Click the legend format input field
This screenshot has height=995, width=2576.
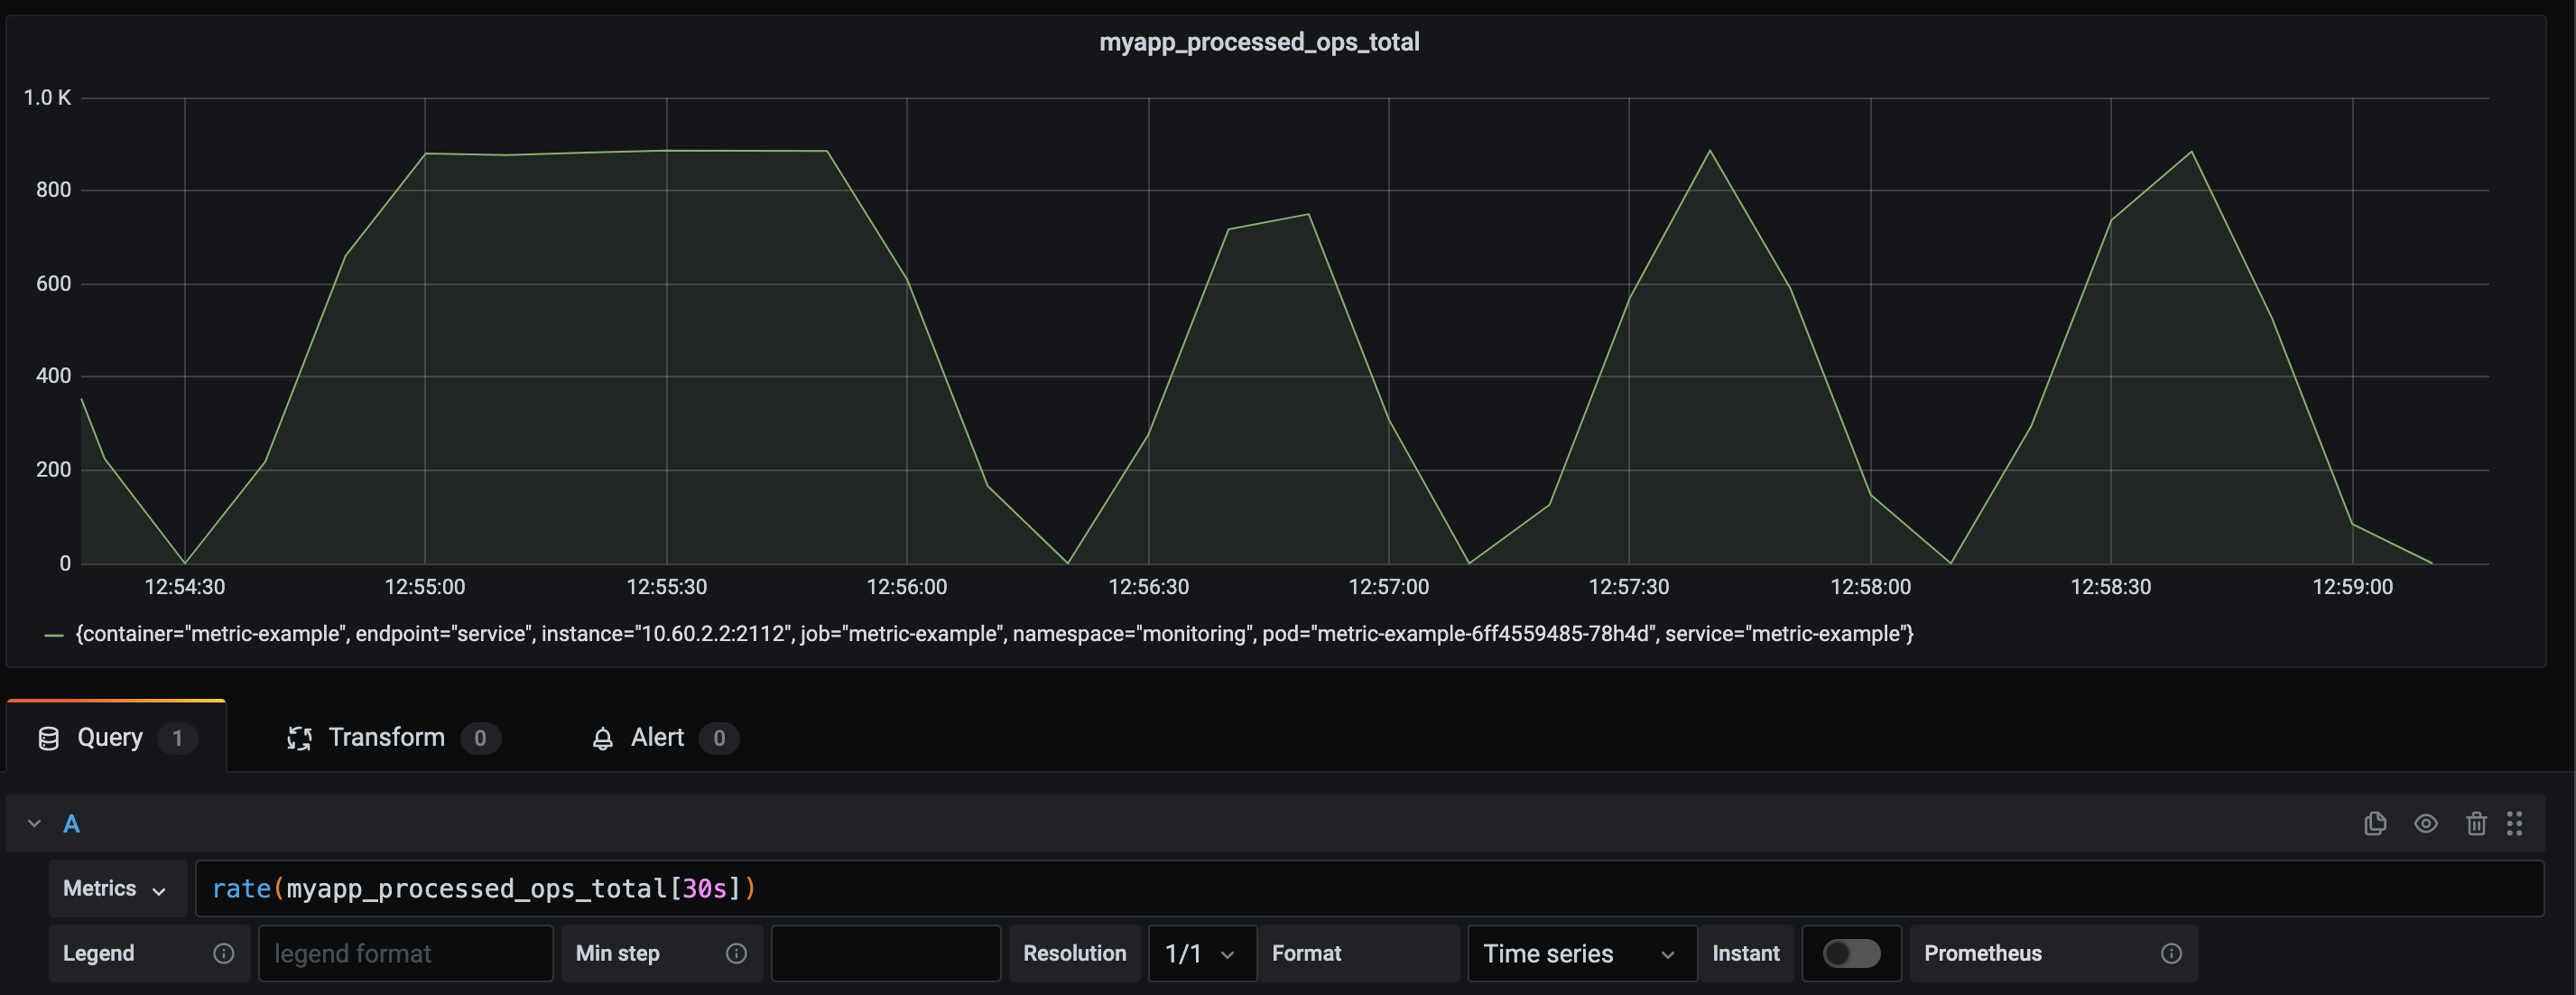[x=405, y=953]
